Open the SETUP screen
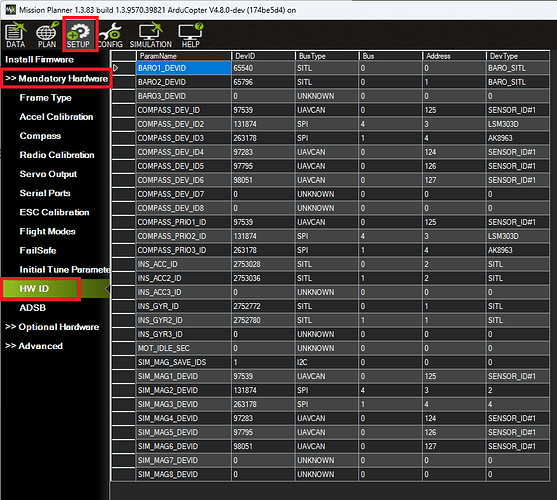The width and height of the screenshot is (557, 500). pyautogui.click(x=79, y=35)
